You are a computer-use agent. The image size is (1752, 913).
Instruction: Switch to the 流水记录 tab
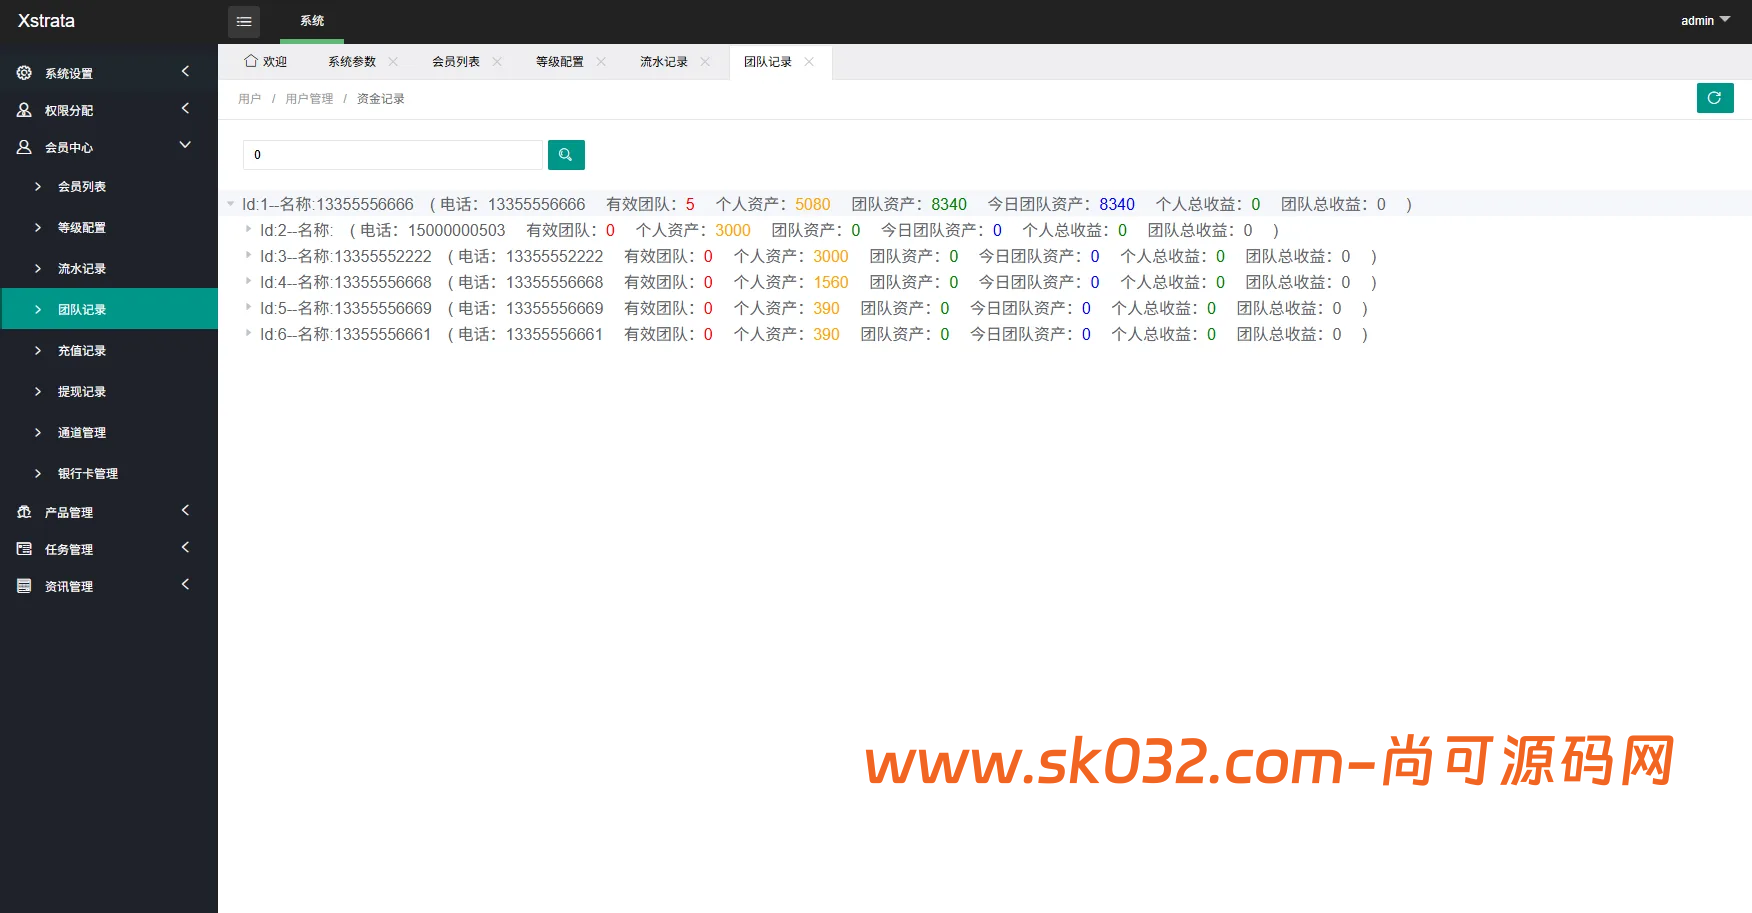[662, 61]
